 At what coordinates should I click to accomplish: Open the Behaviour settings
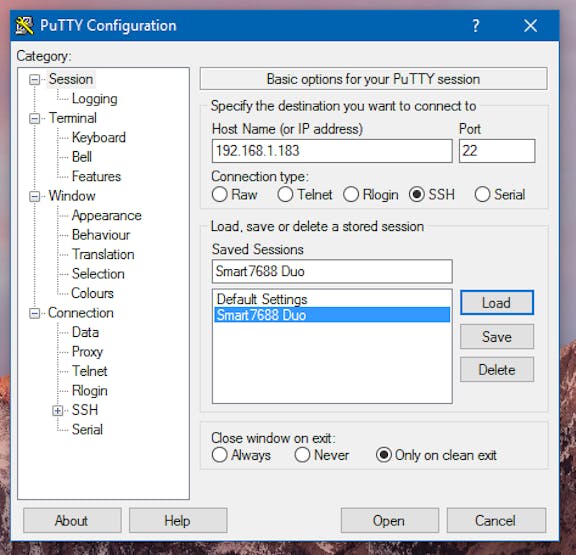(101, 235)
